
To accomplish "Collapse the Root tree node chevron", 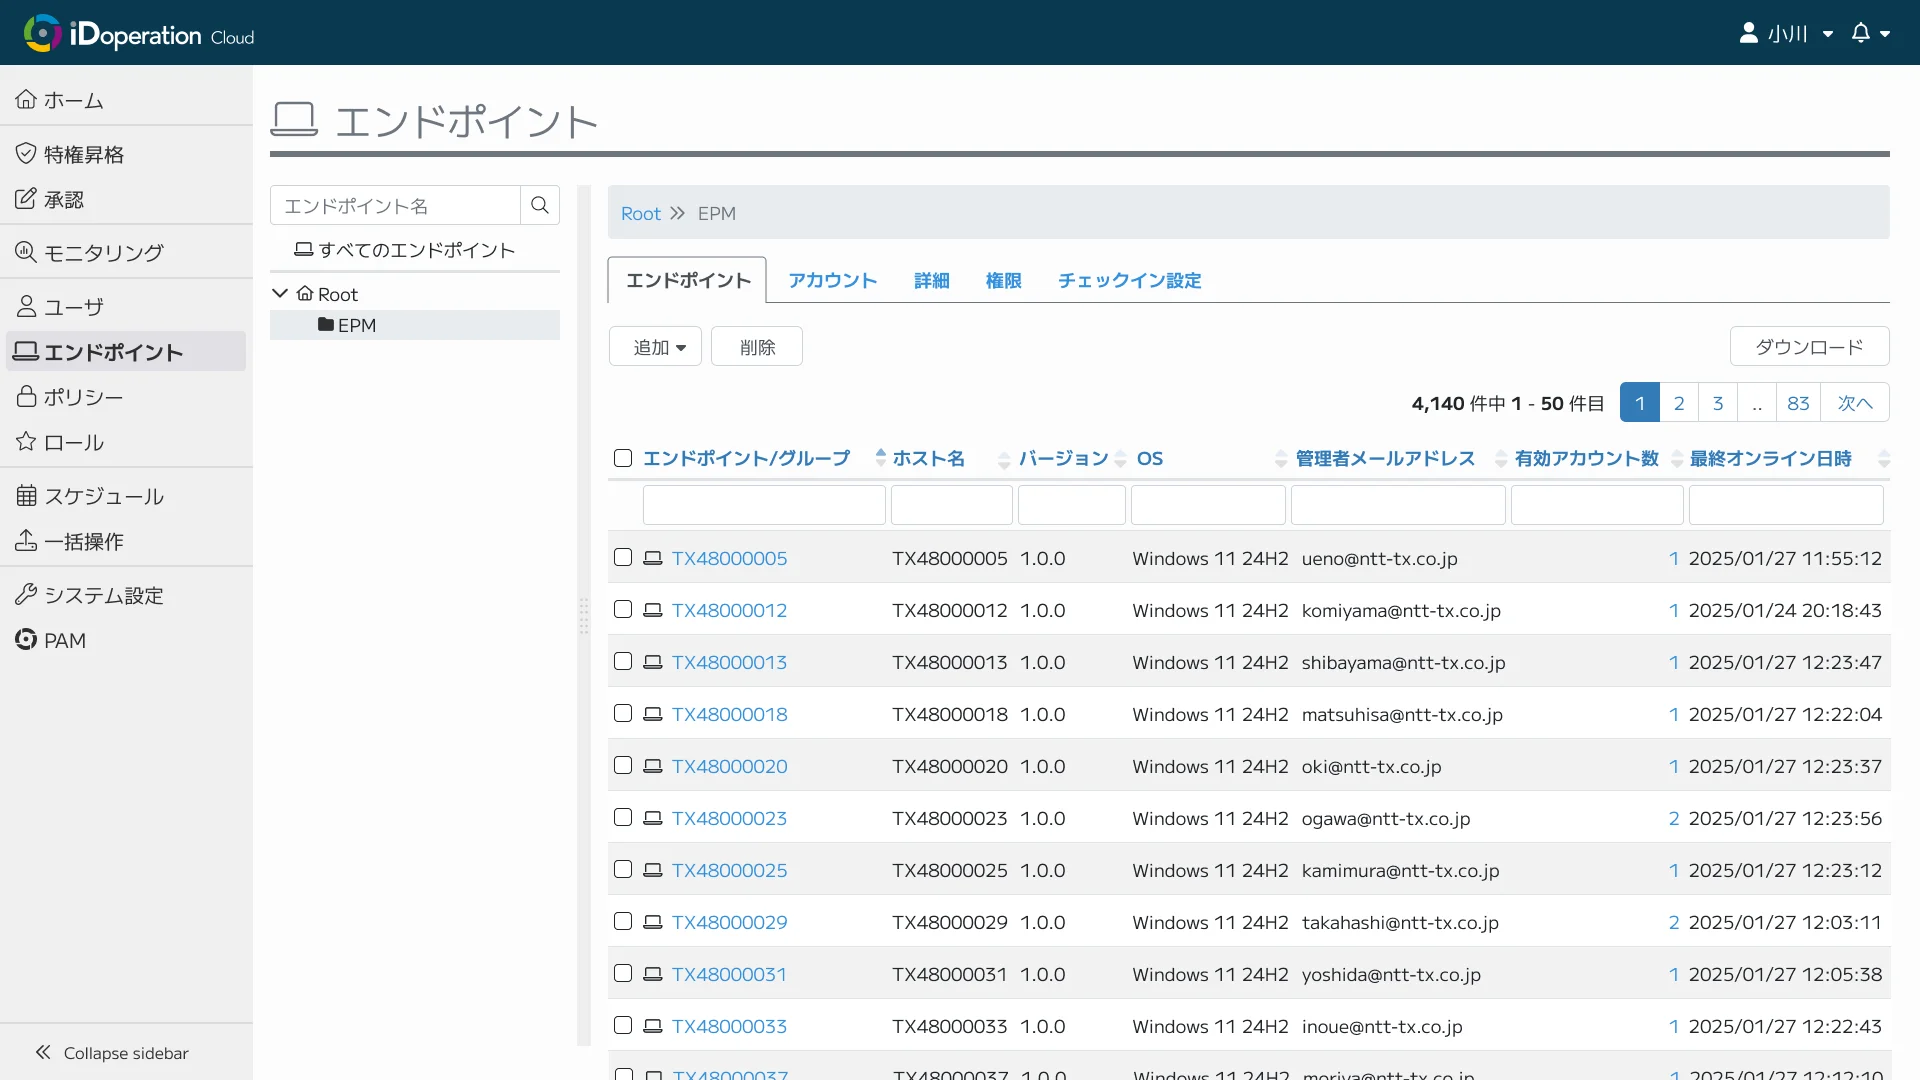I will pos(280,293).
